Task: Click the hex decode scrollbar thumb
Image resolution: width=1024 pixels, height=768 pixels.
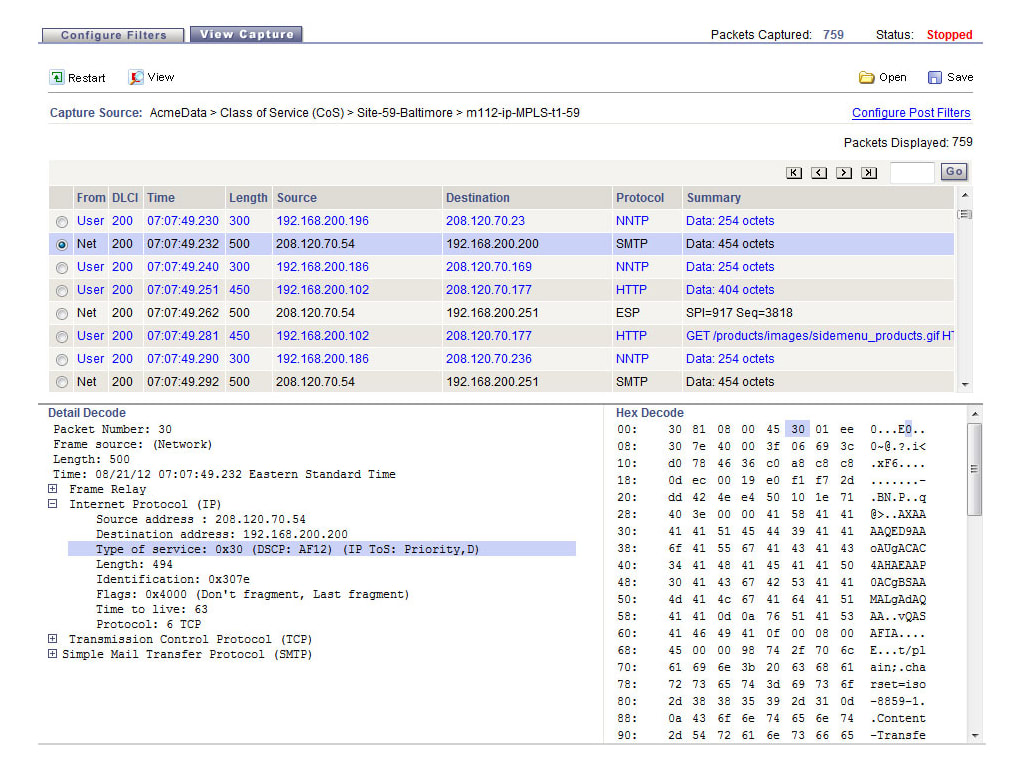Action: pyautogui.click(x=974, y=470)
